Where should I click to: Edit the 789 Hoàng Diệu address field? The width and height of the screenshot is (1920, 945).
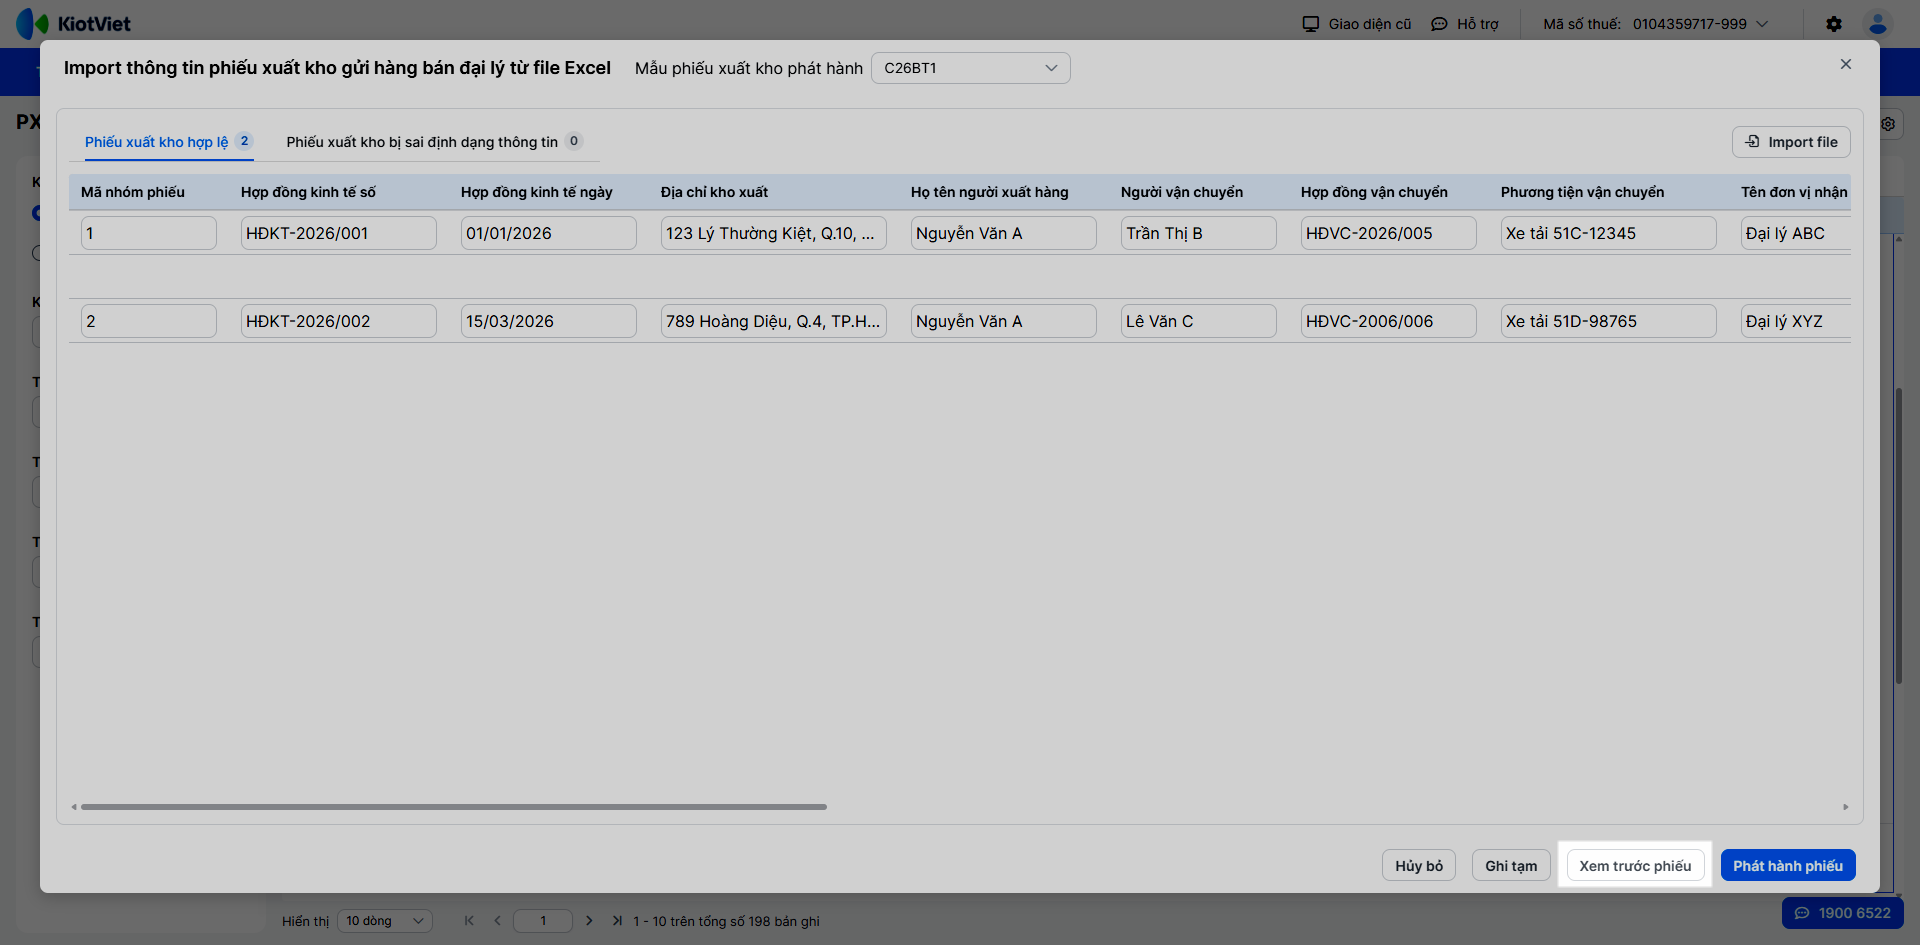tap(774, 321)
